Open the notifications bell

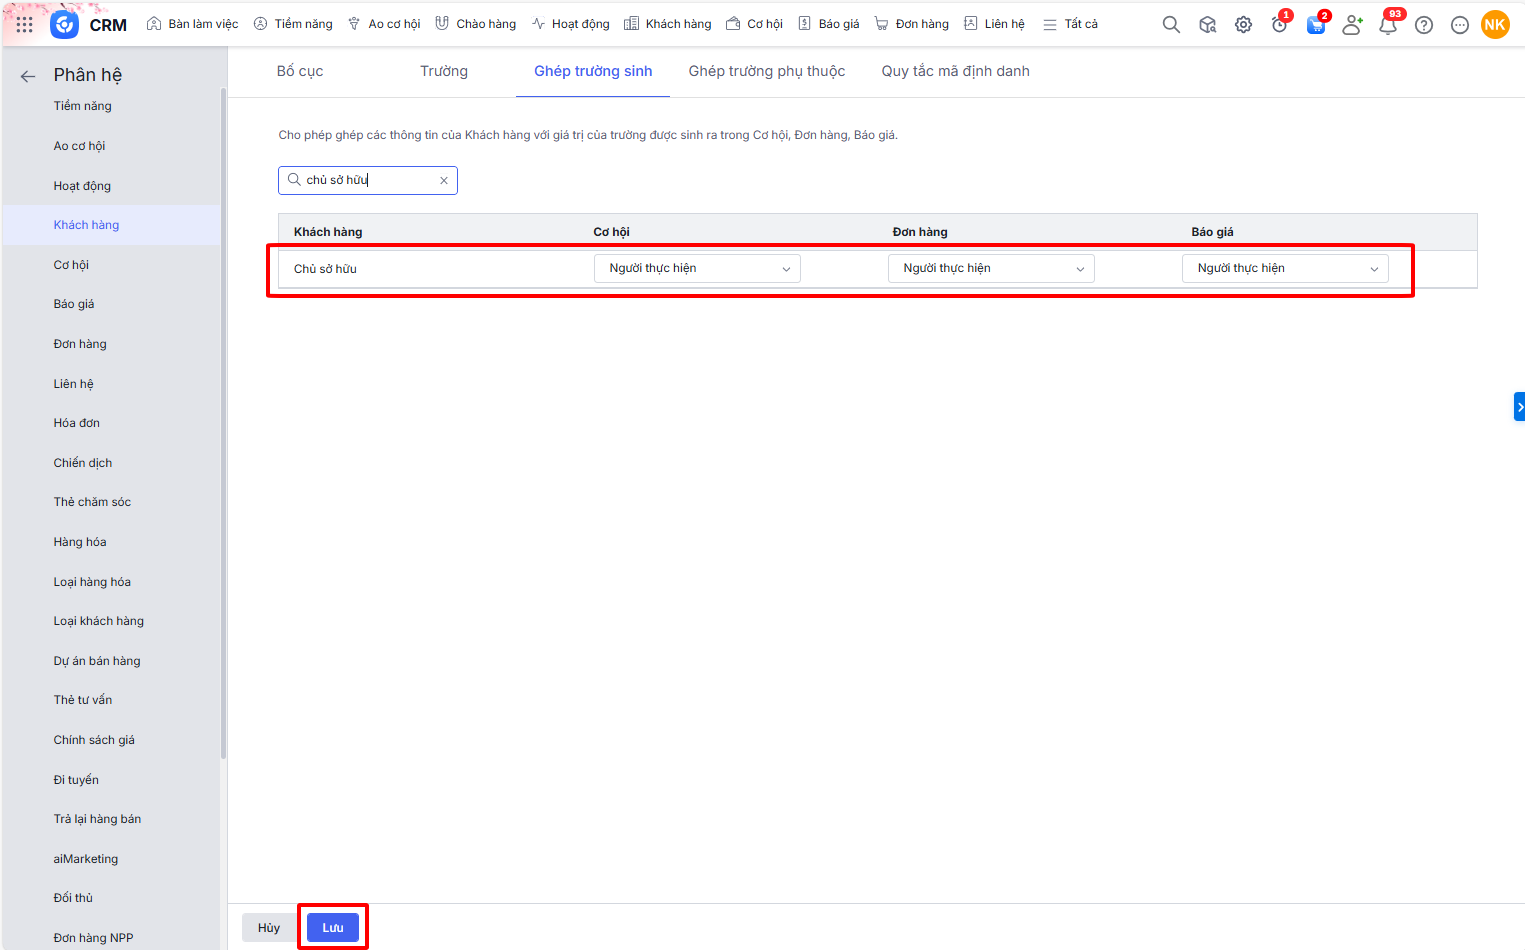point(1388,25)
